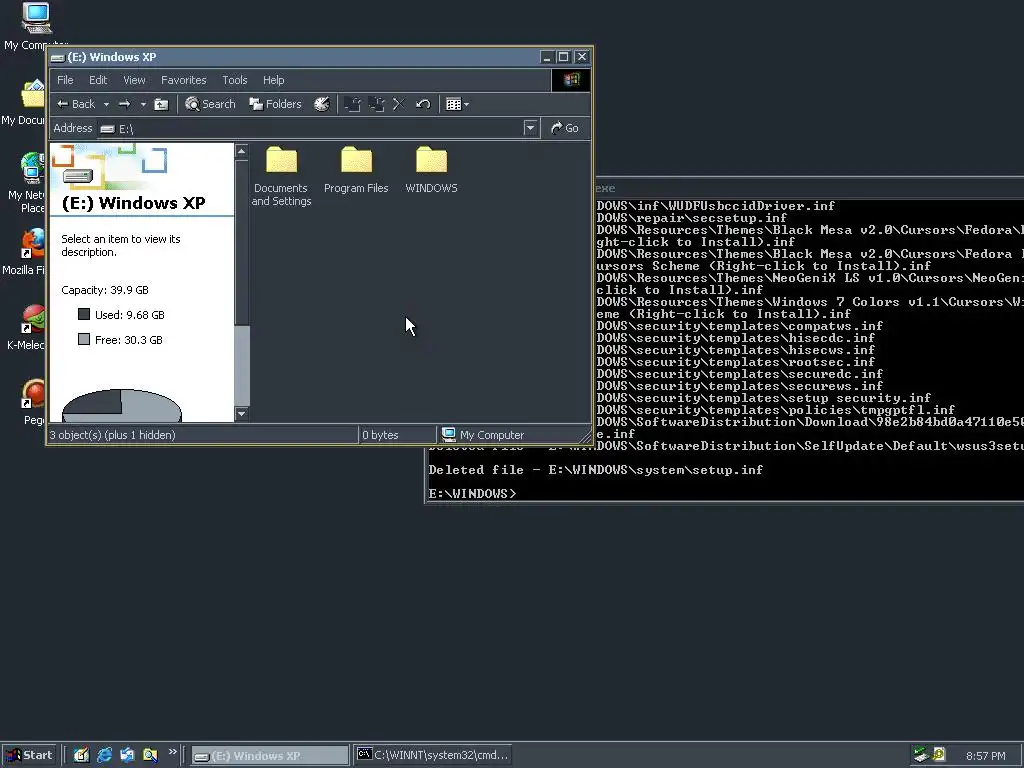1024x768 pixels.
Task: Click the Copy To toolbar icon
Action: [x=377, y=104]
